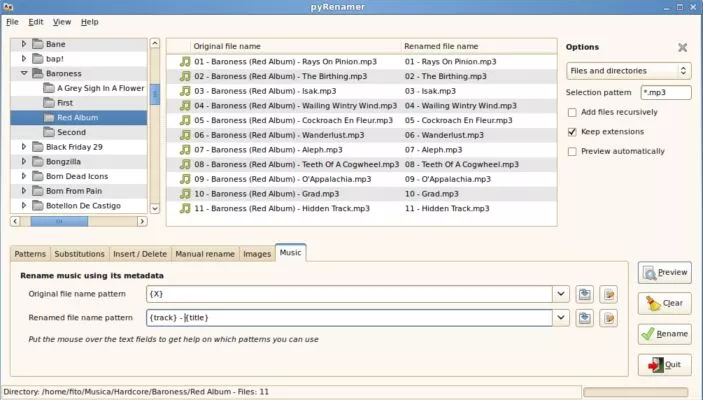Click the edit icon beside Renamed file name pattern
The width and height of the screenshot is (703, 400).
click(x=608, y=318)
